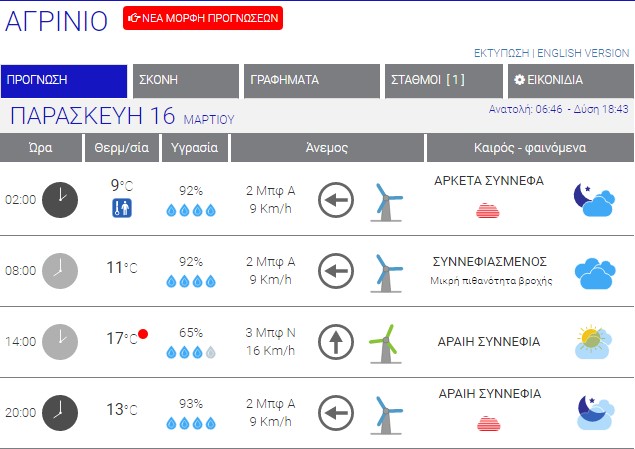
Task: Click the ΕΚΤΥΠΩΣΗ print link
Action: [x=501, y=52]
